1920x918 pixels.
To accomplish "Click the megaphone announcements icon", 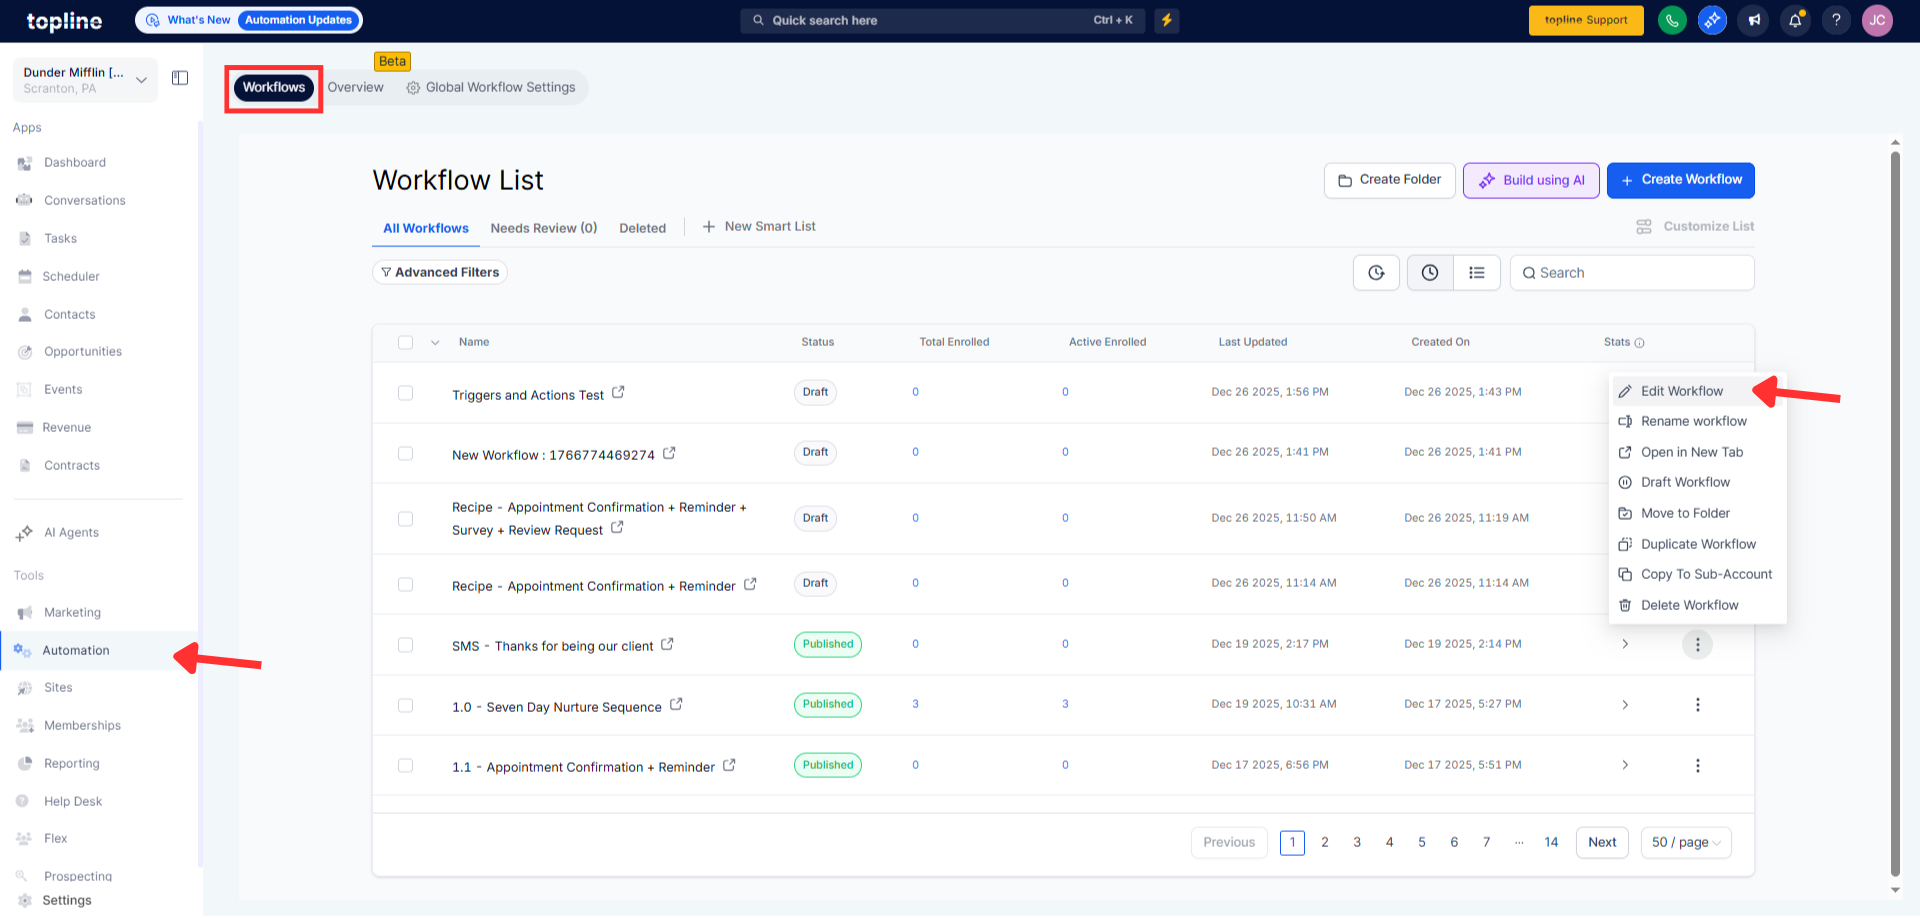I will coord(1754,20).
